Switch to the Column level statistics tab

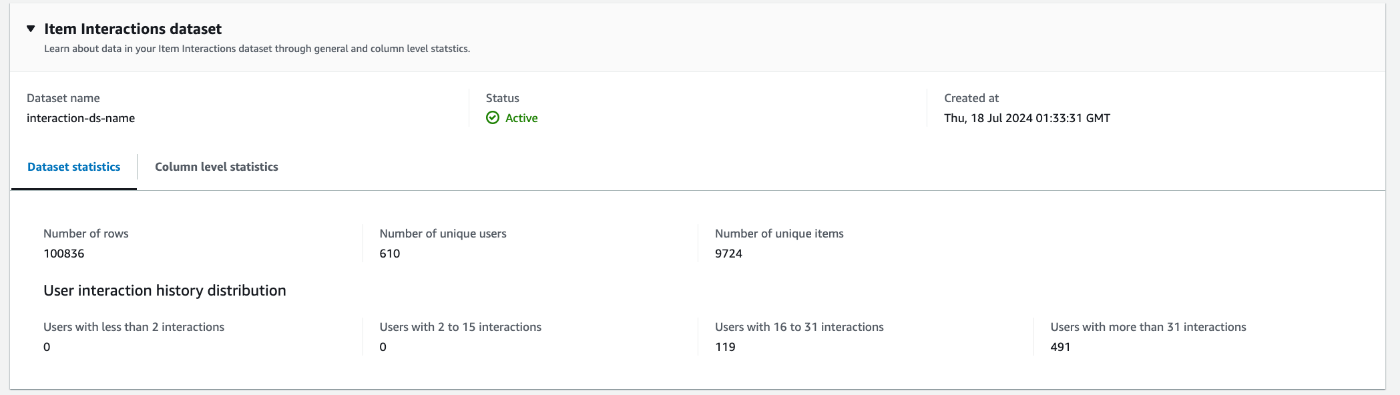216,167
